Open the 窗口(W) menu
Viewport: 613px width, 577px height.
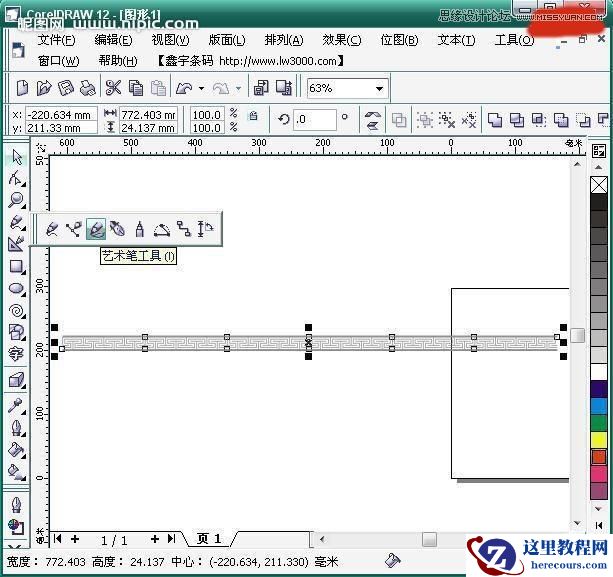pos(59,61)
